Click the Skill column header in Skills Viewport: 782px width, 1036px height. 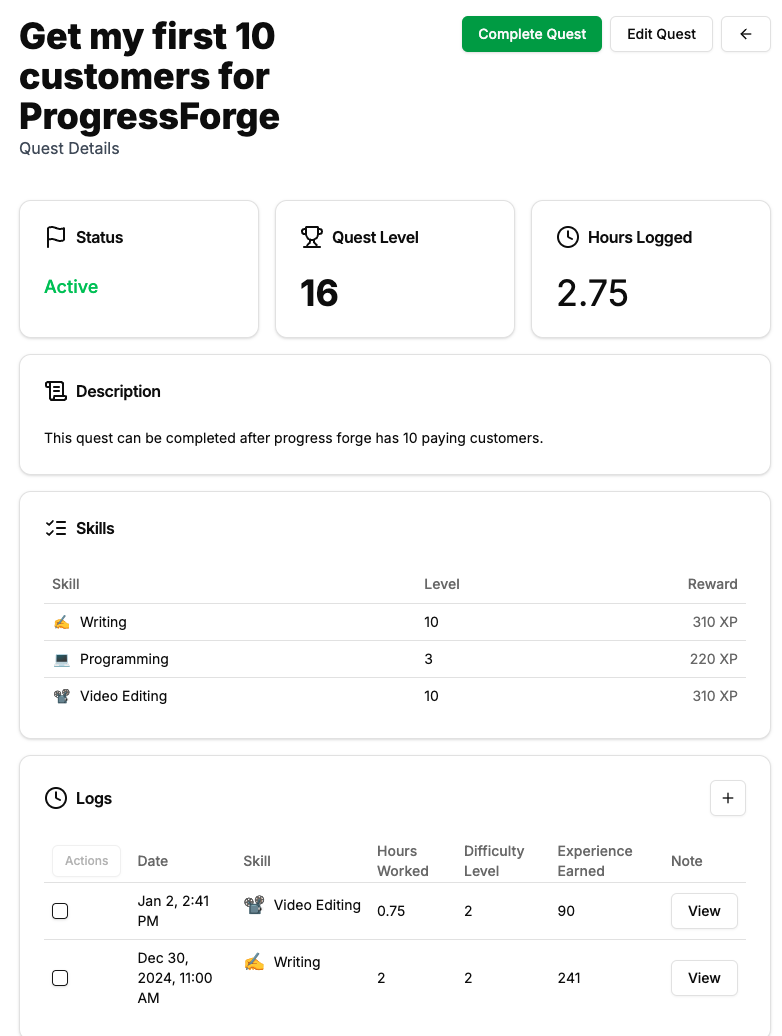[x=65, y=584]
